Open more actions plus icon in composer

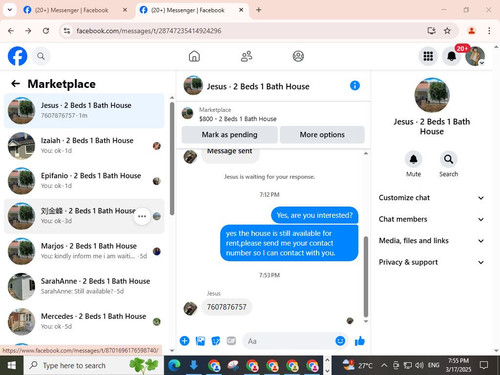[184, 341]
